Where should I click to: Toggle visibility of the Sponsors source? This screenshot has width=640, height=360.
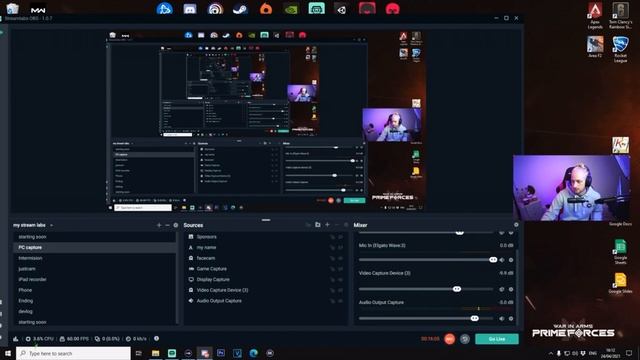[340, 237]
